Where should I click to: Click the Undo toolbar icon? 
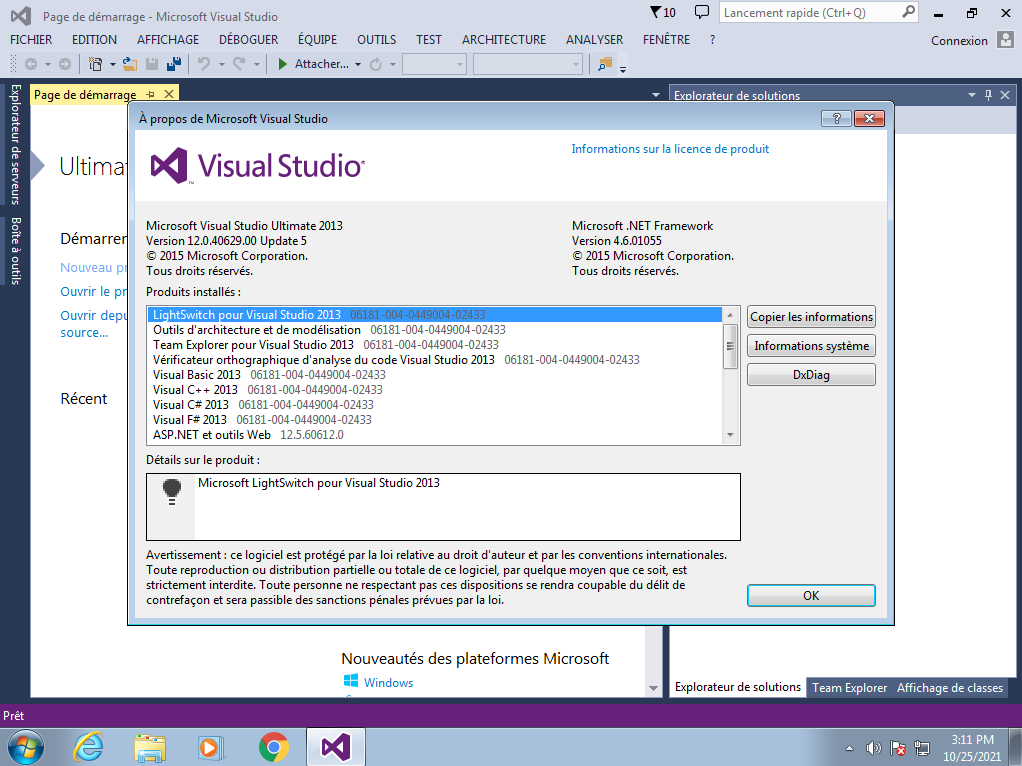[204, 64]
